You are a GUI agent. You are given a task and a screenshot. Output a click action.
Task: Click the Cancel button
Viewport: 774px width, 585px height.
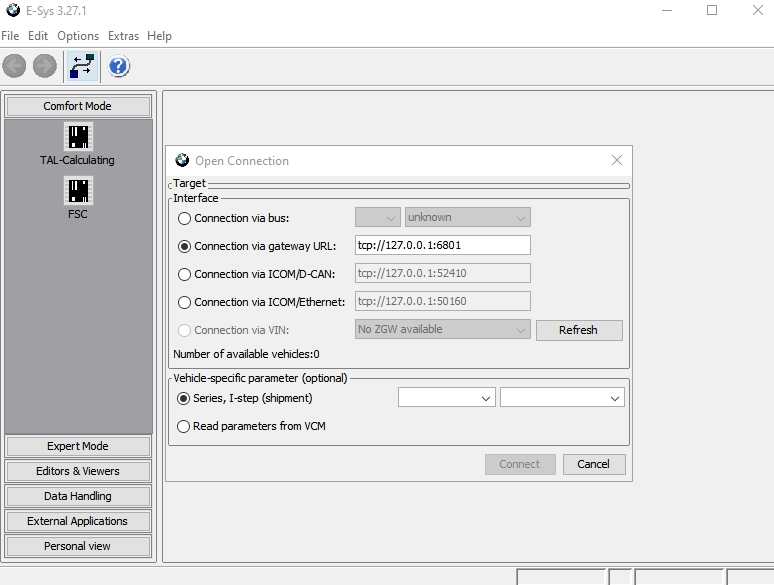click(593, 464)
